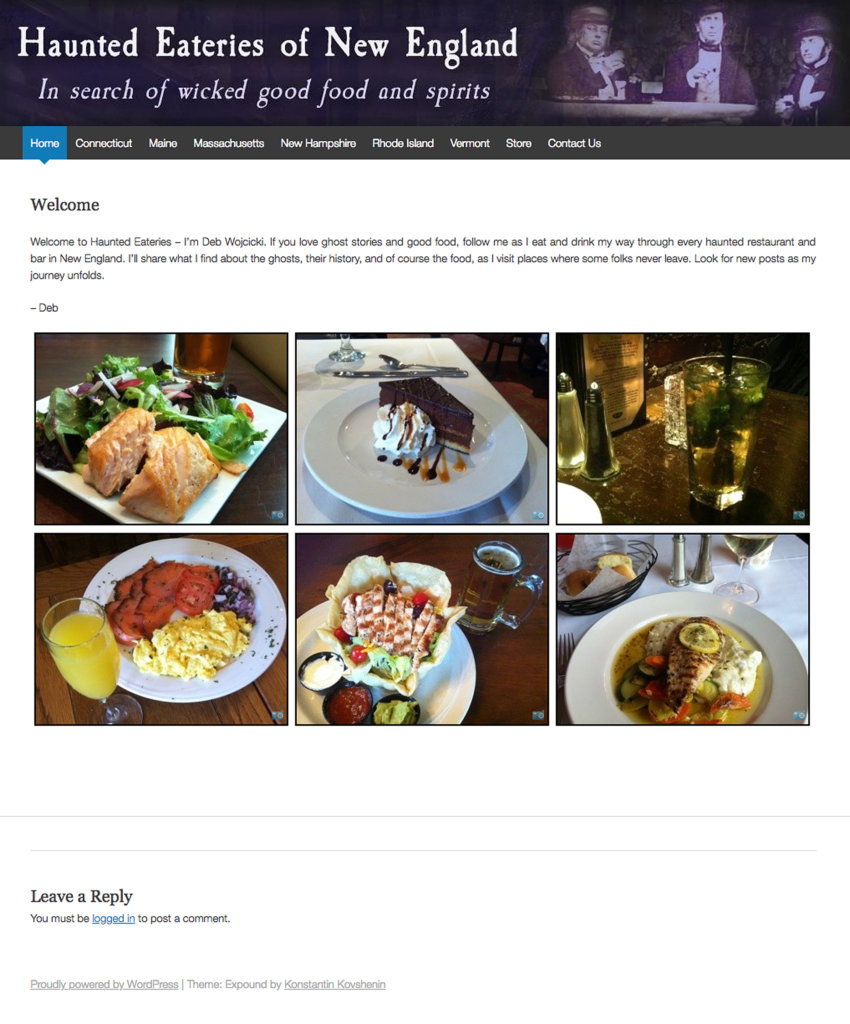Open the Connecticut menu item
The image size is (850, 1024).
coord(103,143)
